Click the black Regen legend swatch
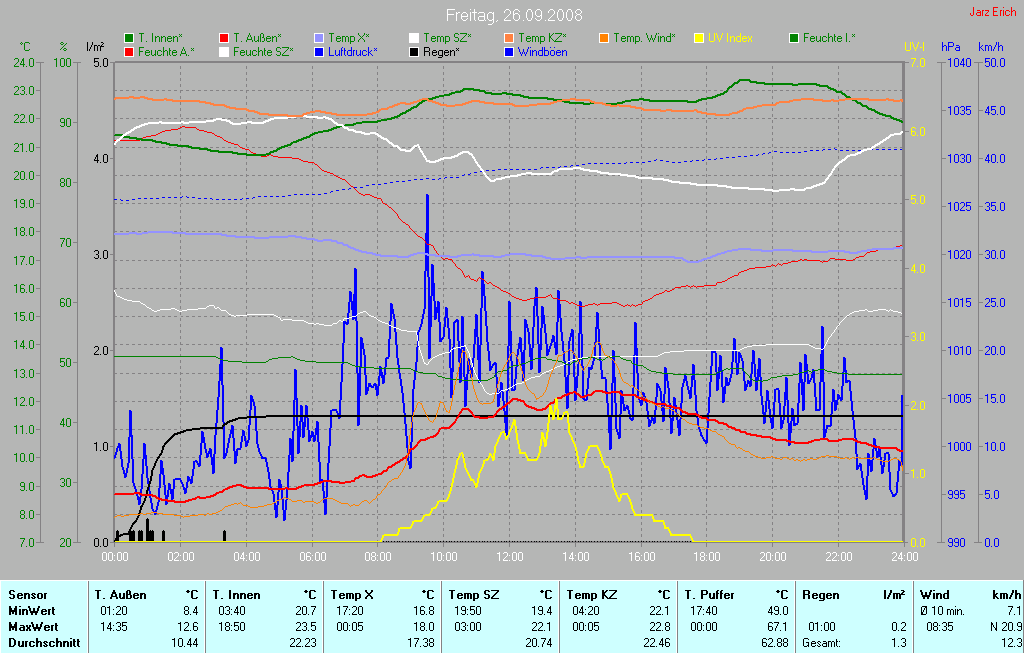The image size is (1024, 653). (414, 51)
